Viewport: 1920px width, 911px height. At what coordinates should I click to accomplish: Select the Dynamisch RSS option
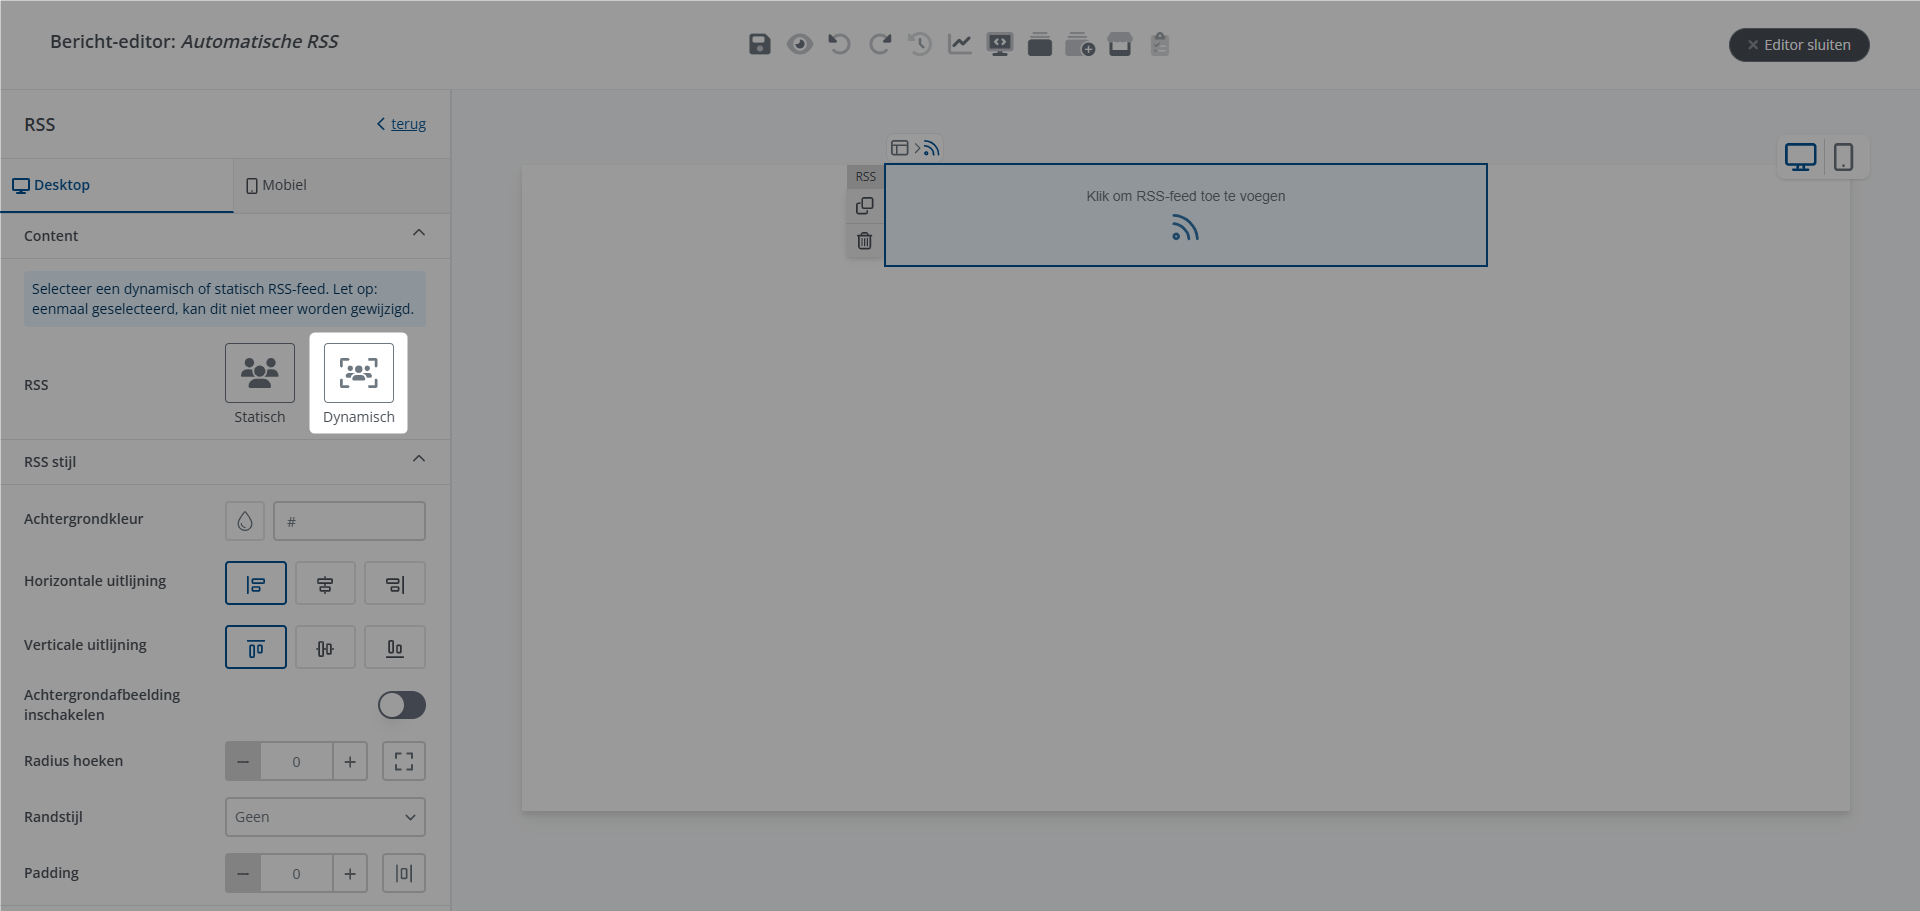click(x=359, y=373)
